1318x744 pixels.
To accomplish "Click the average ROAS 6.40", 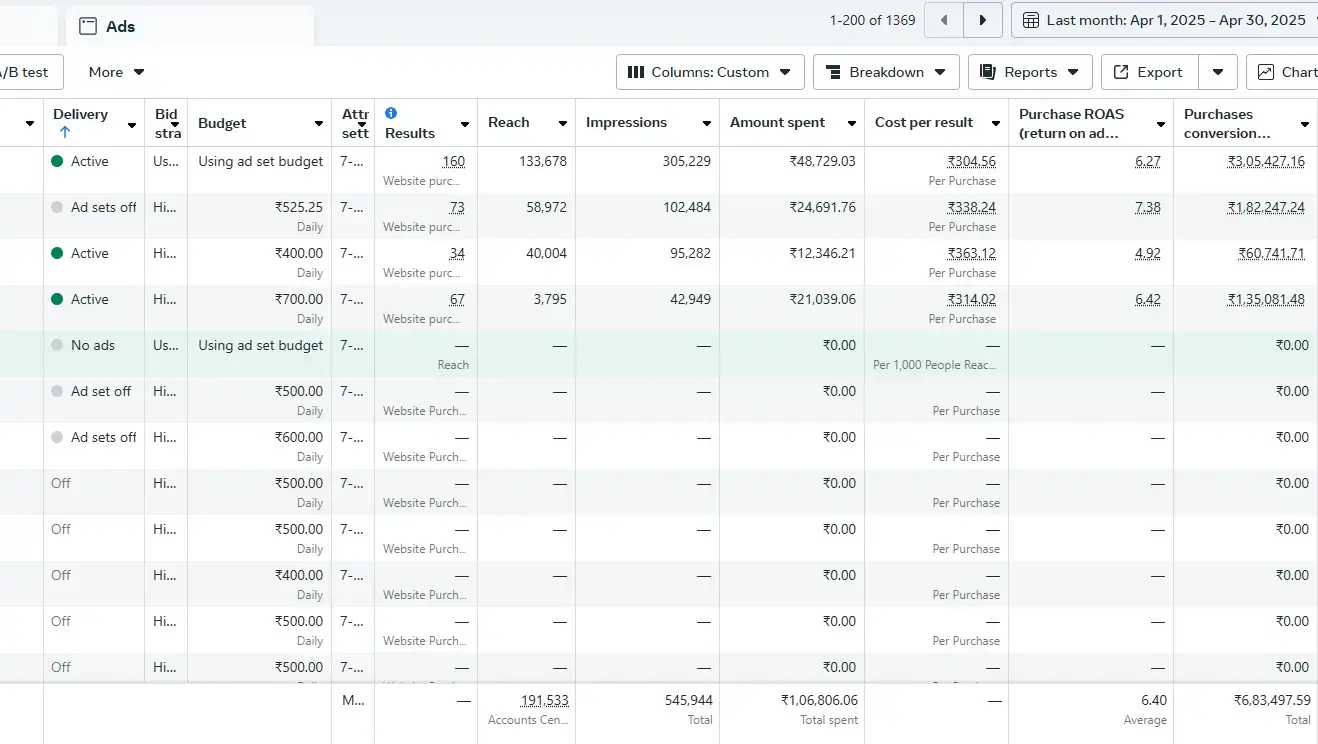I will 1153,700.
